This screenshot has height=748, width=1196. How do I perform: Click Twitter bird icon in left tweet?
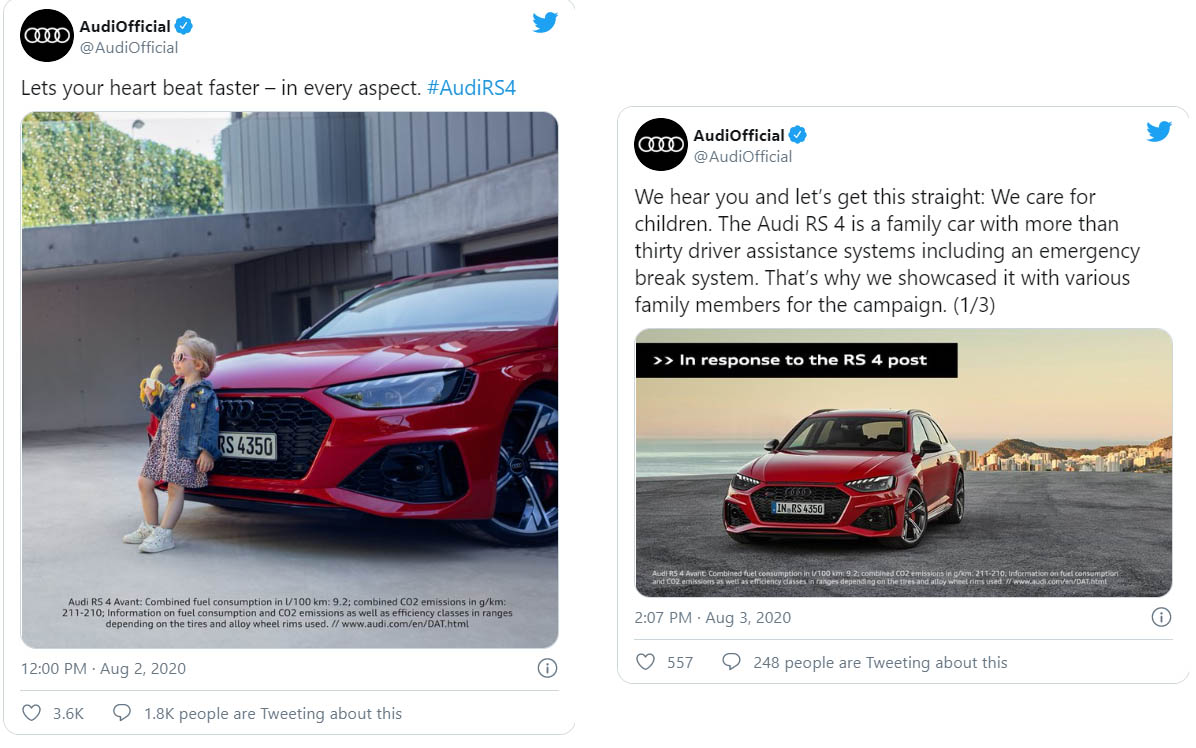tap(545, 22)
